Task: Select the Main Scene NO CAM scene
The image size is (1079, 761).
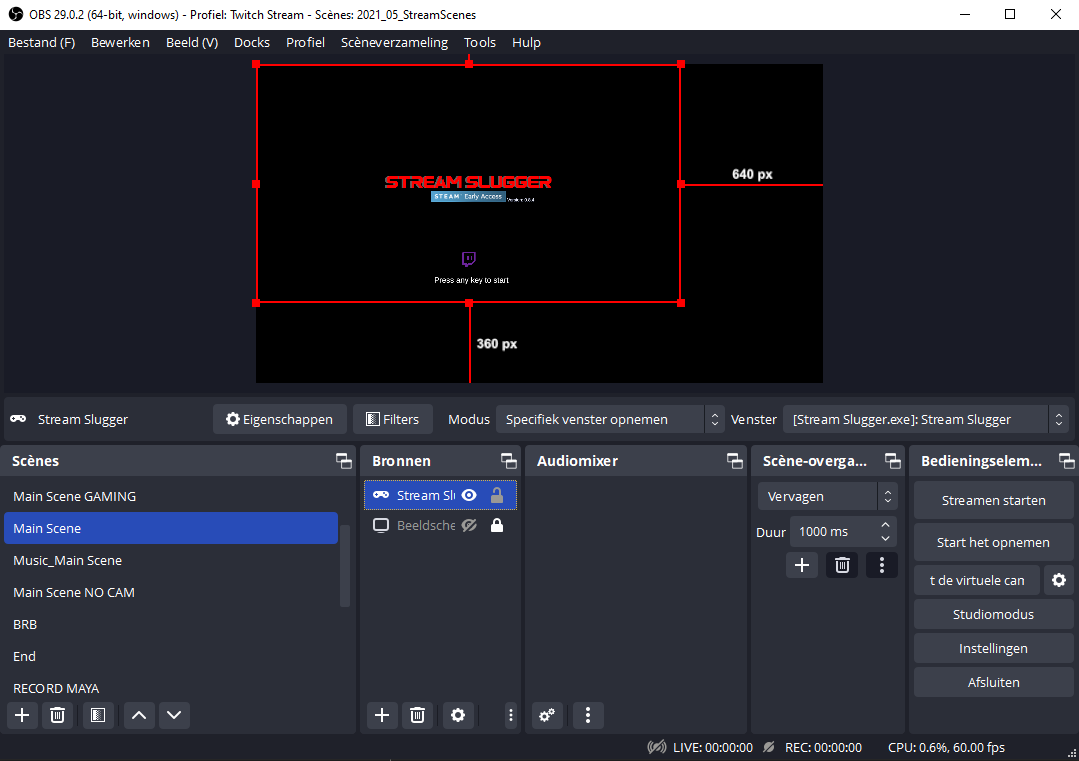Action: [x=171, y=592]
